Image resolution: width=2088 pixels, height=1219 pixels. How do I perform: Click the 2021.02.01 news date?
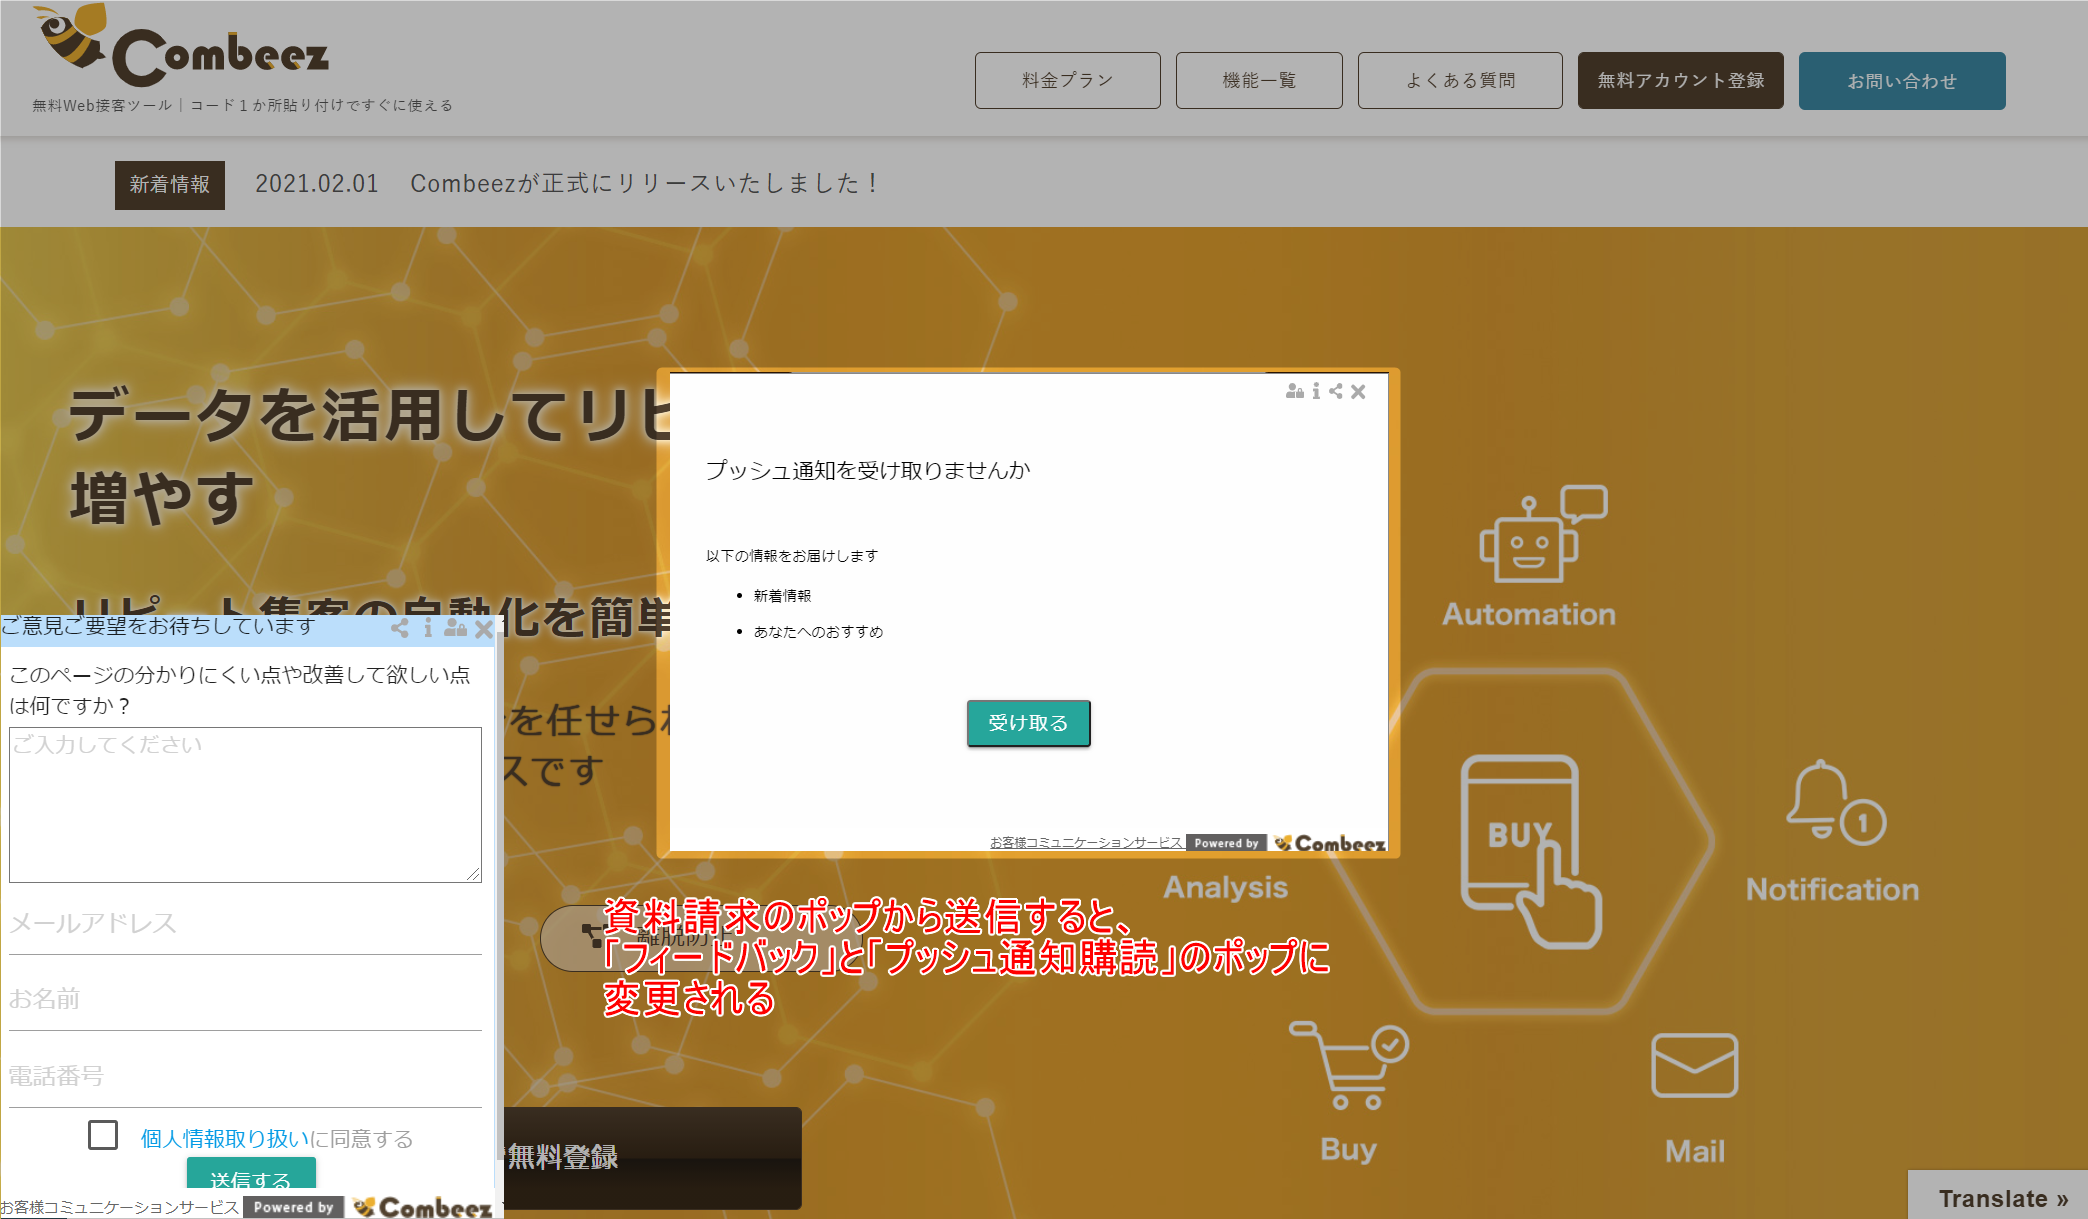pyautogui.click(x=316, y=184)
